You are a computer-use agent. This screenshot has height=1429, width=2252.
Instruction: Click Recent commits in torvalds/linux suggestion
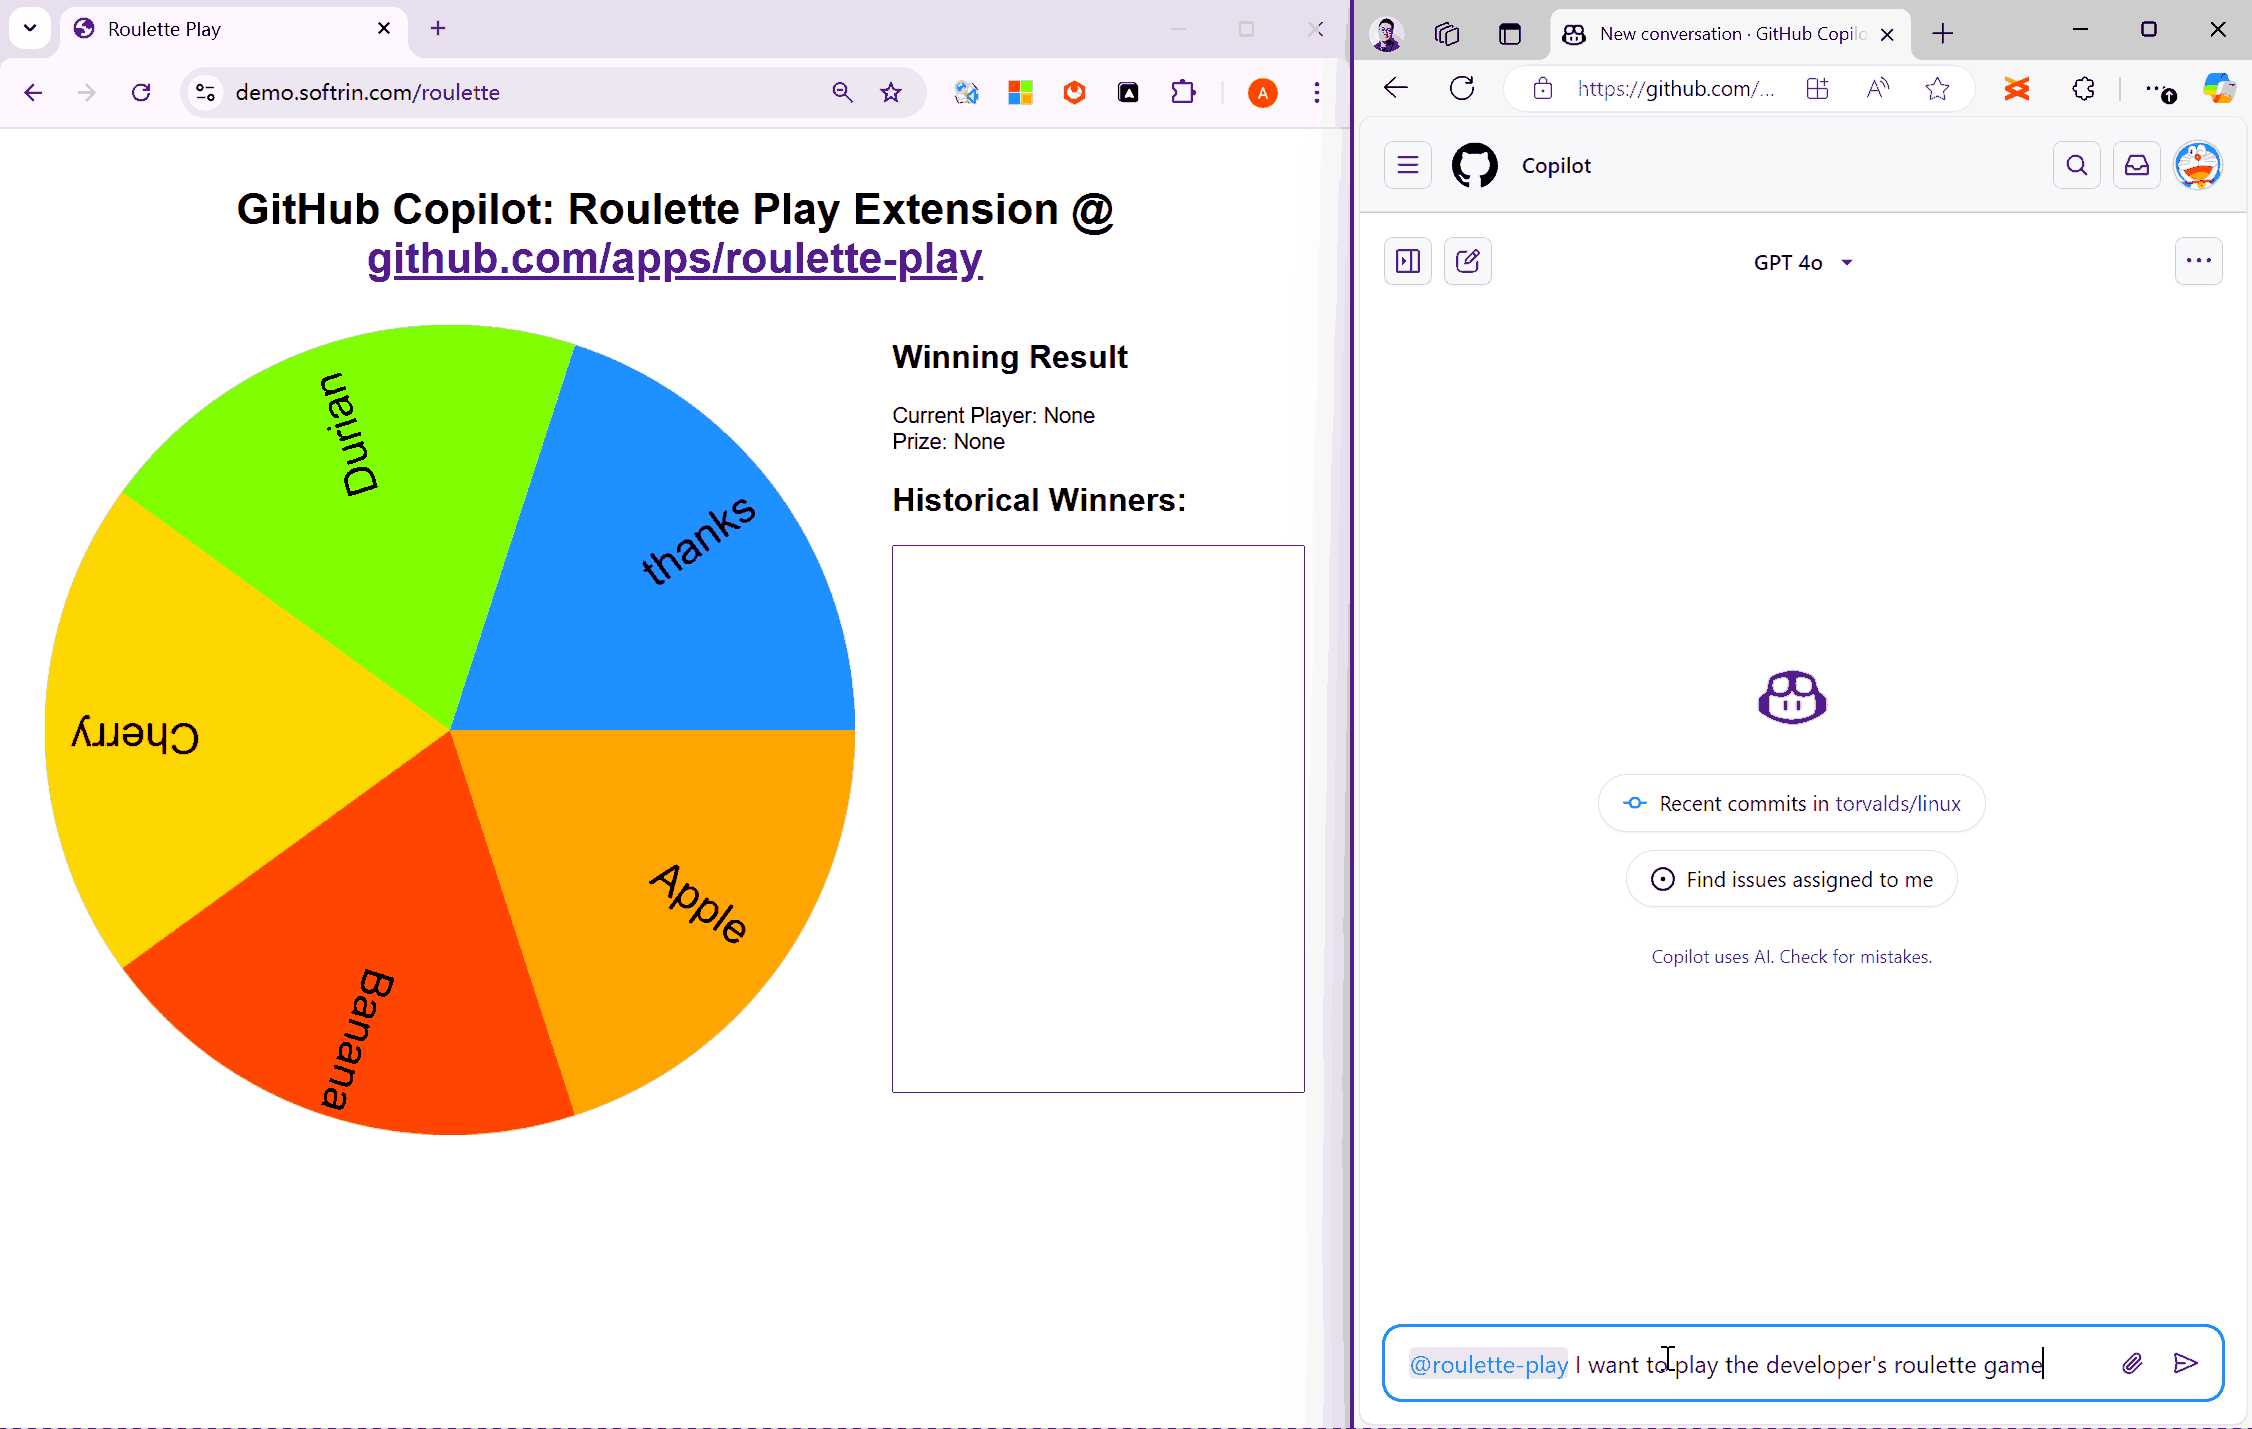click(x=1791, y=803)
